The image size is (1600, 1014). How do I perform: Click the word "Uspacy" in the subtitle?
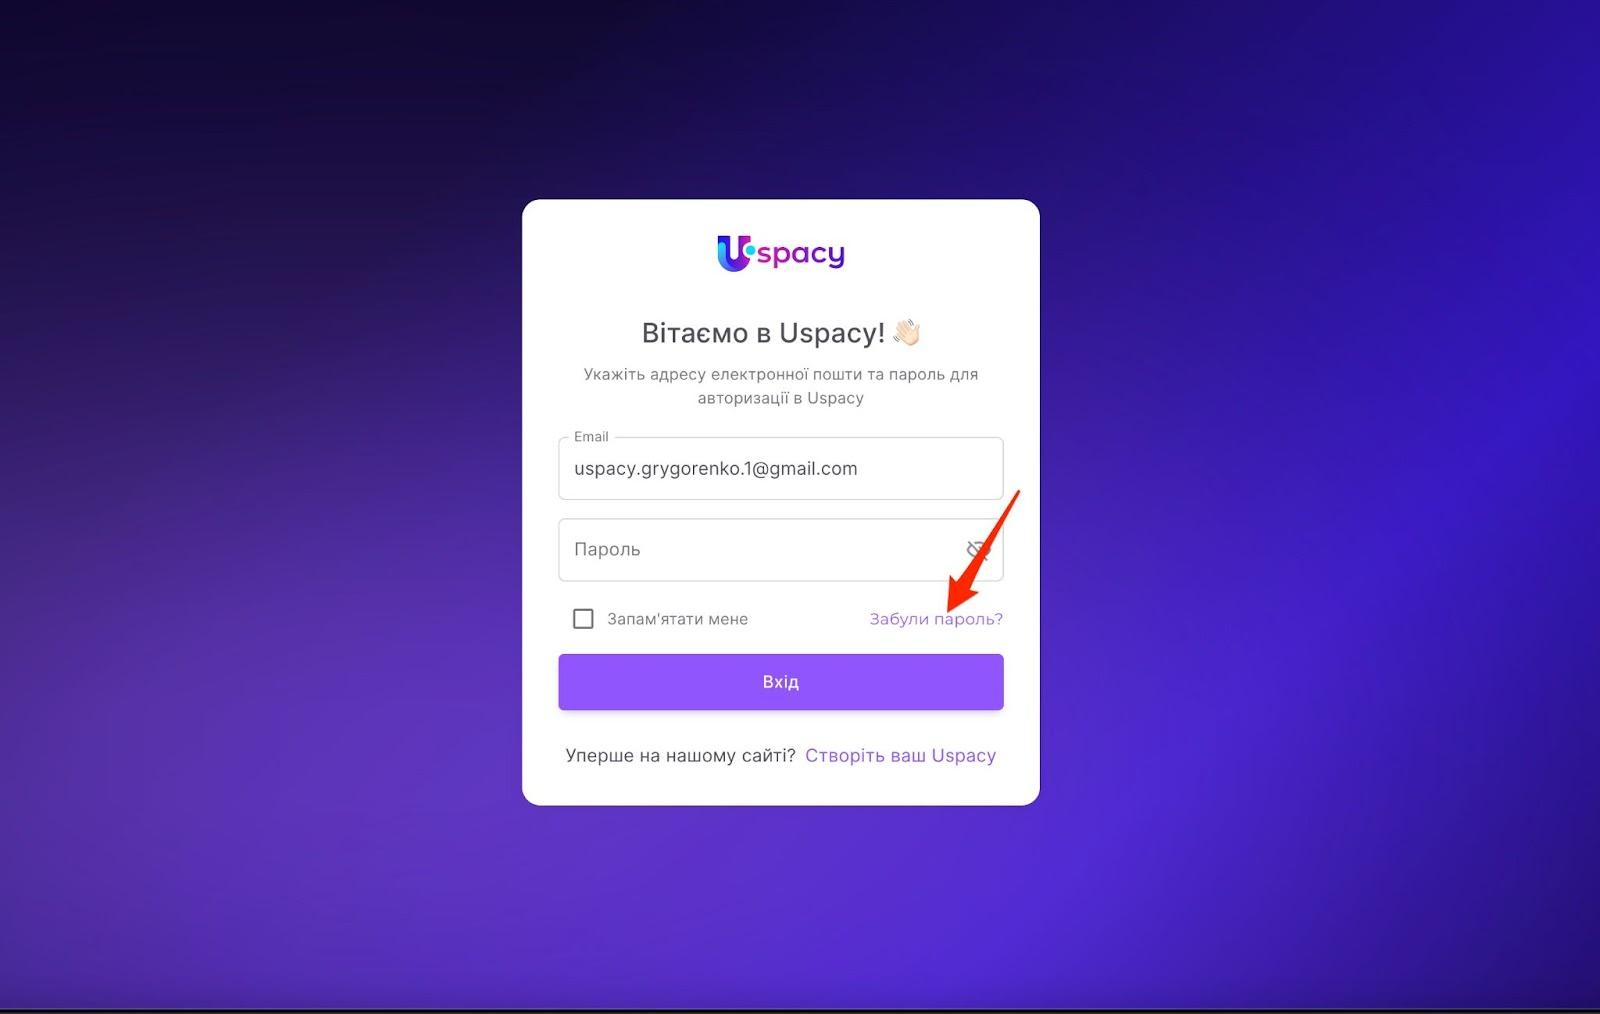click(x=835, y=398)
